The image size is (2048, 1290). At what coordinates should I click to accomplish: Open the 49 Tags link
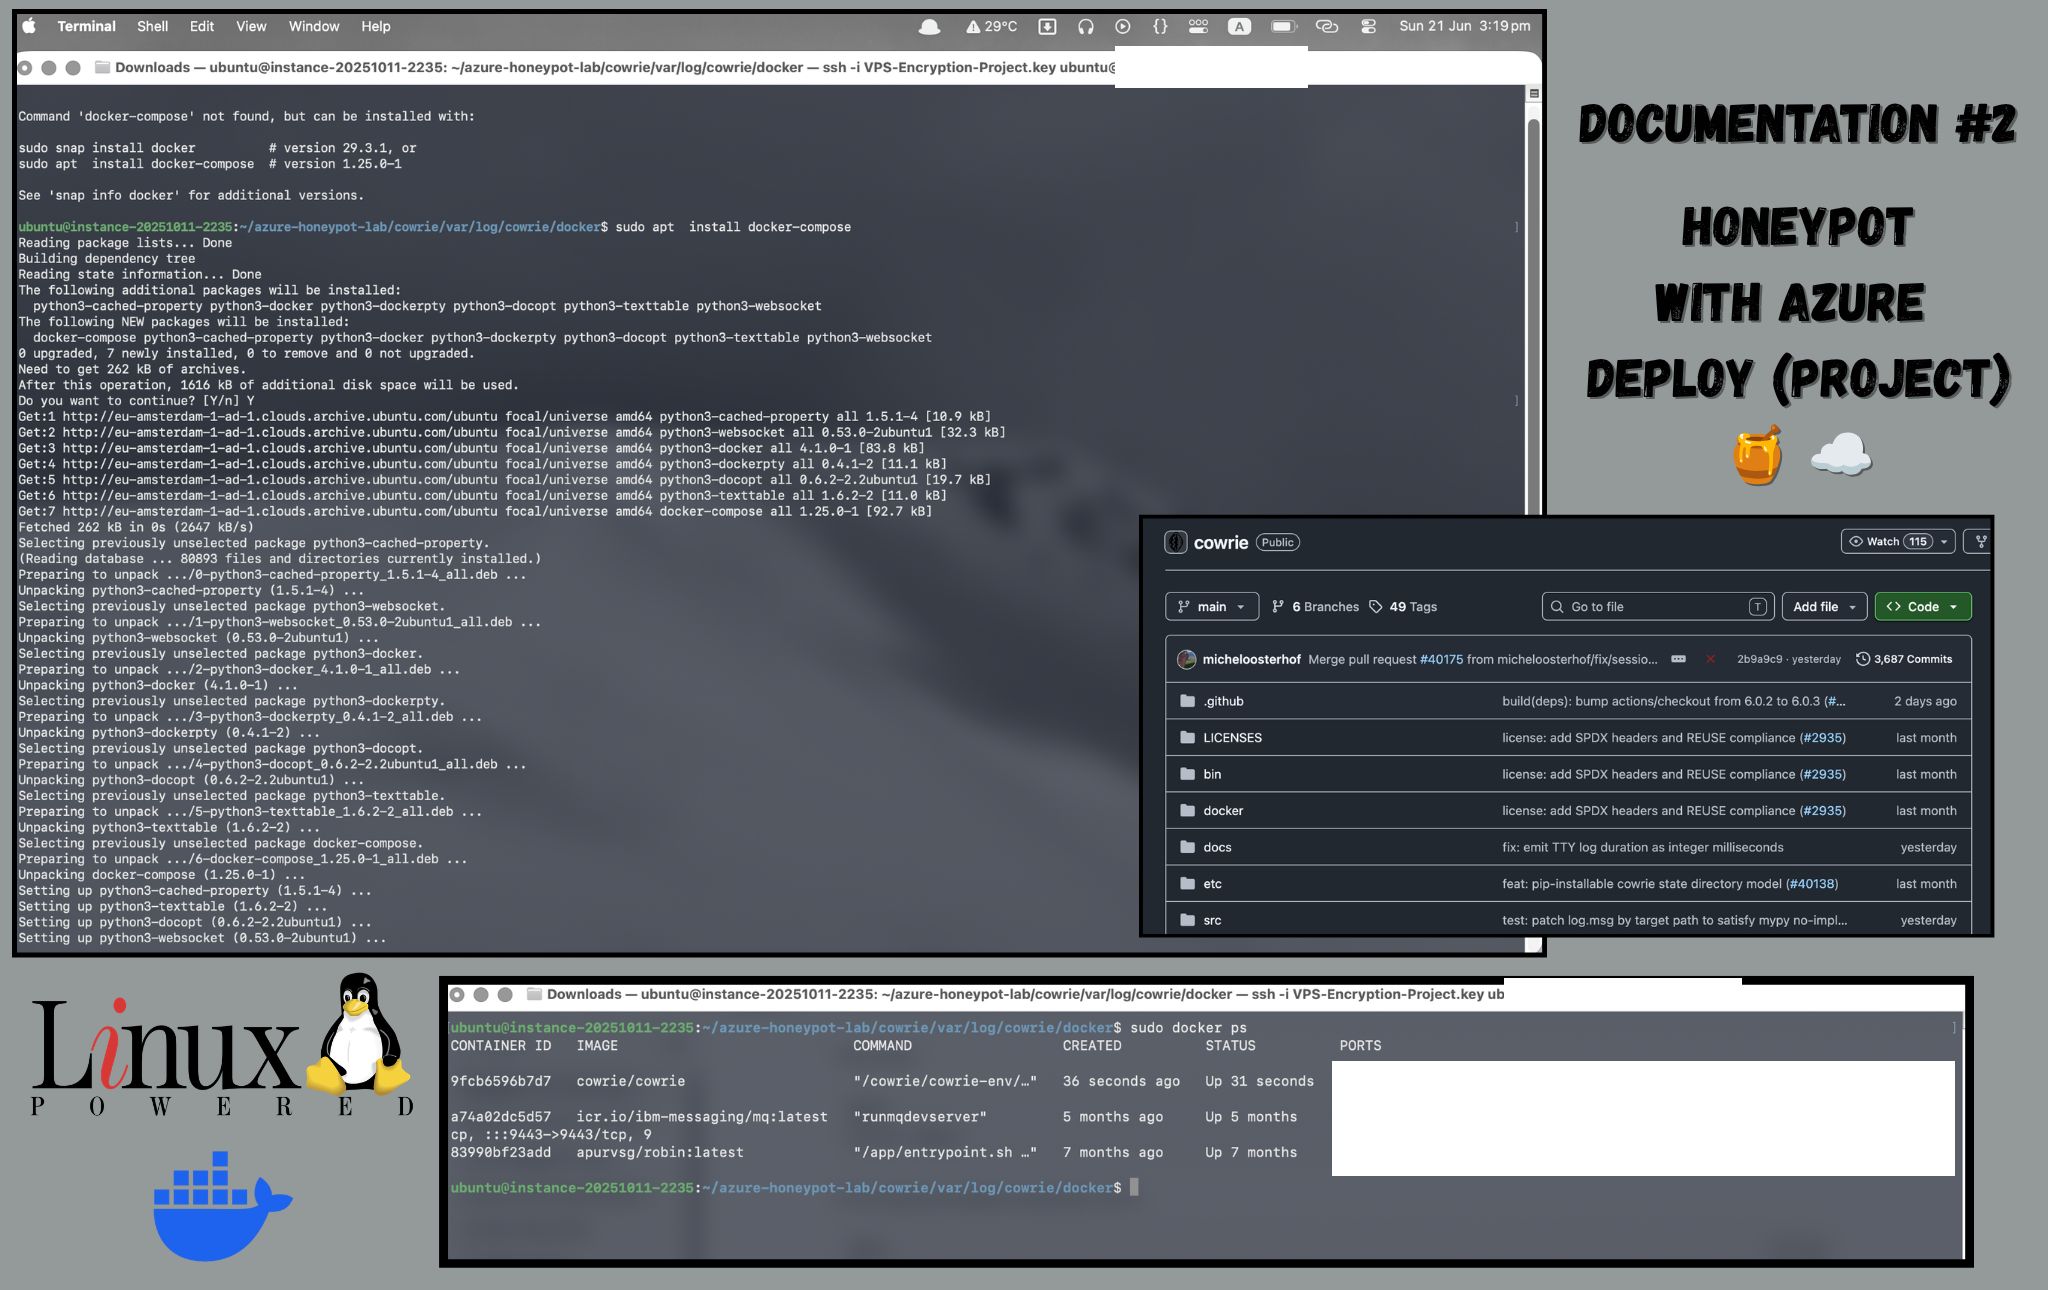coord(1403,606)
